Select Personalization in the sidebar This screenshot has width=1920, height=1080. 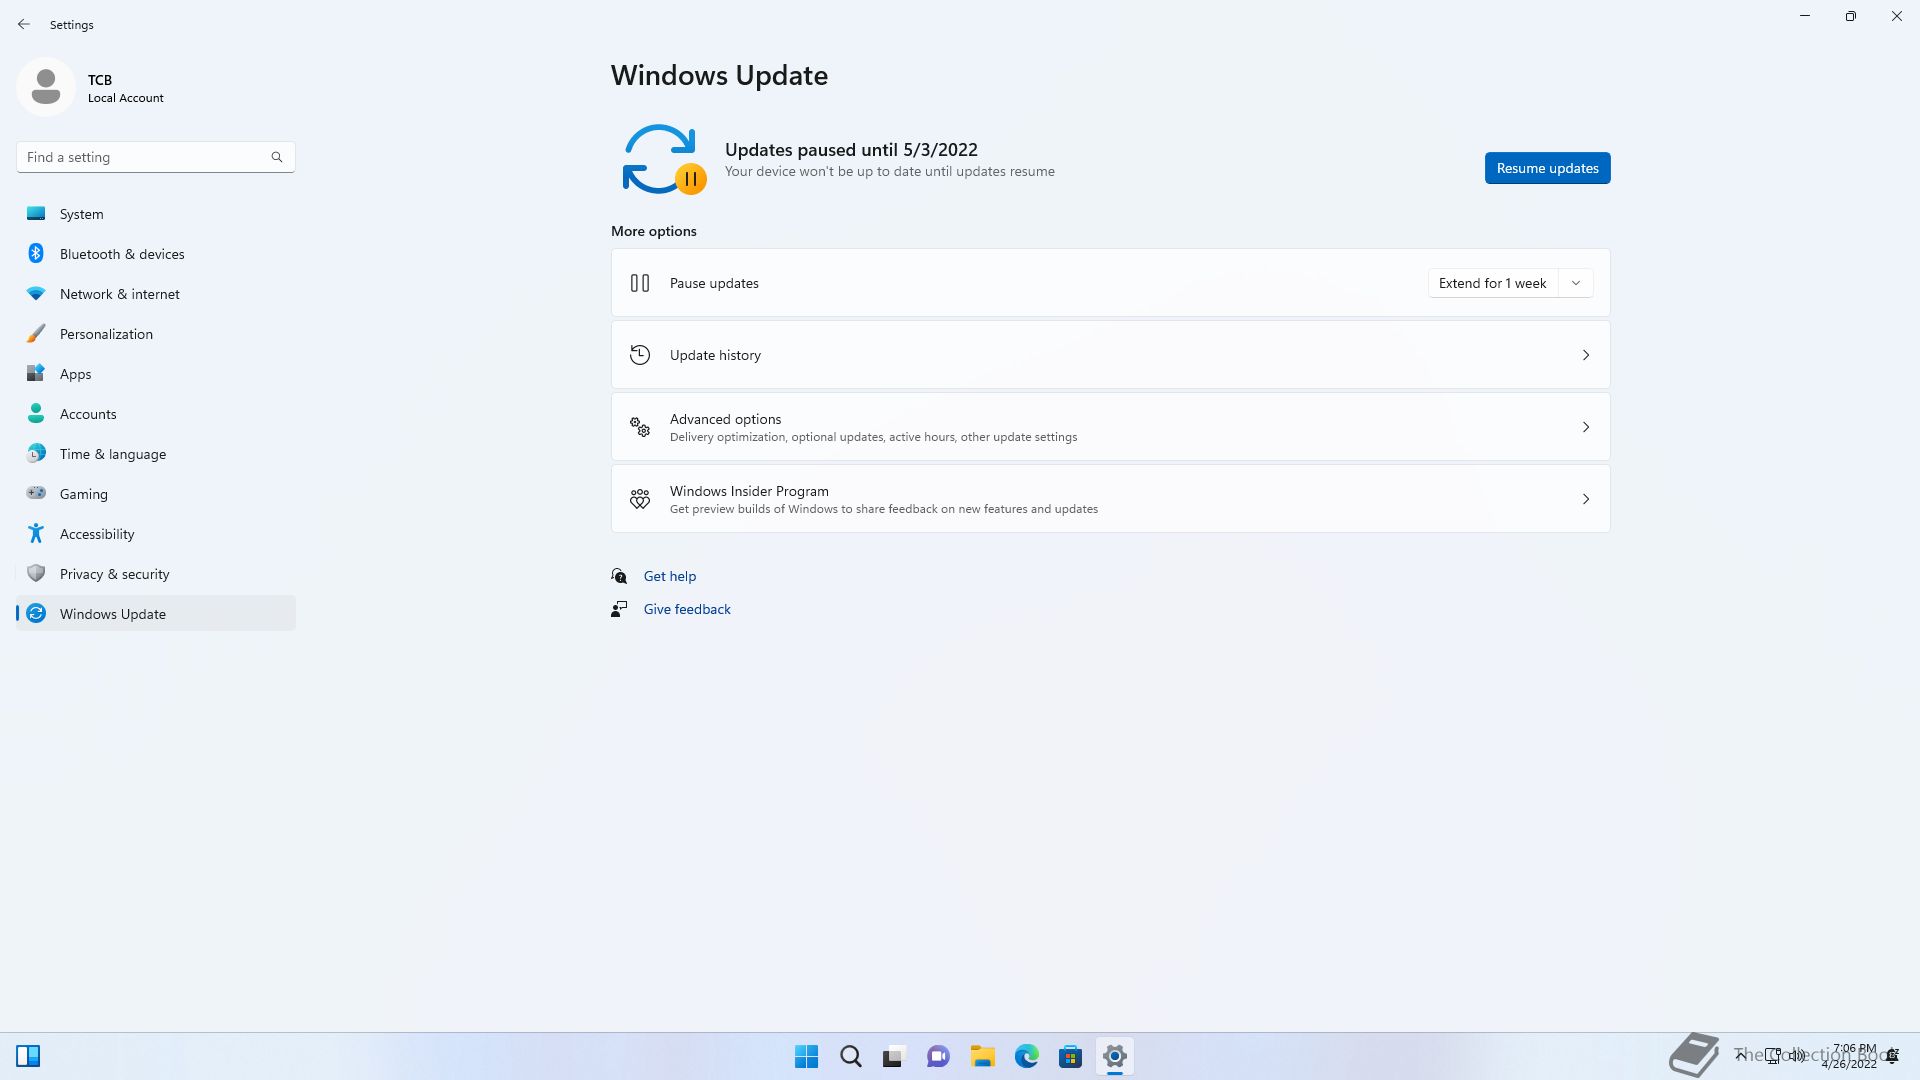point(156,334)
